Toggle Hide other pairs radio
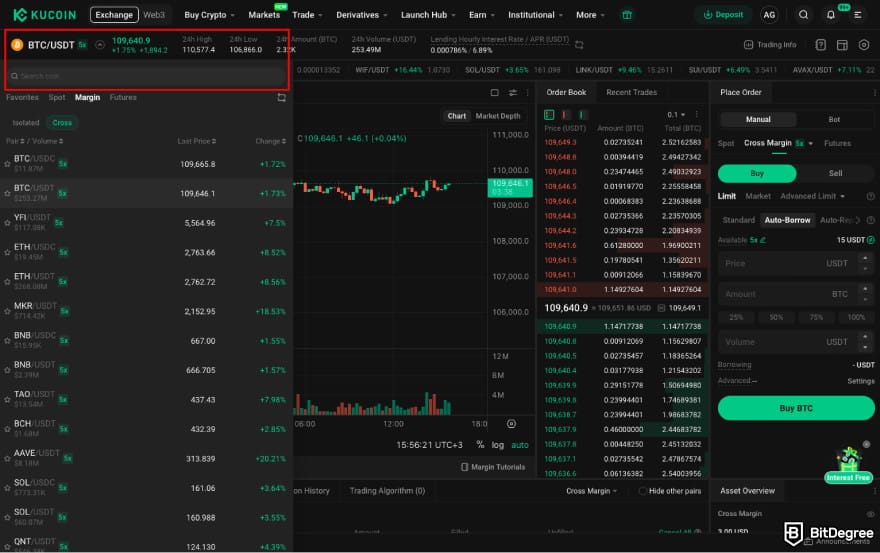Viewport: 880px width, 553px height. (642, 491)
